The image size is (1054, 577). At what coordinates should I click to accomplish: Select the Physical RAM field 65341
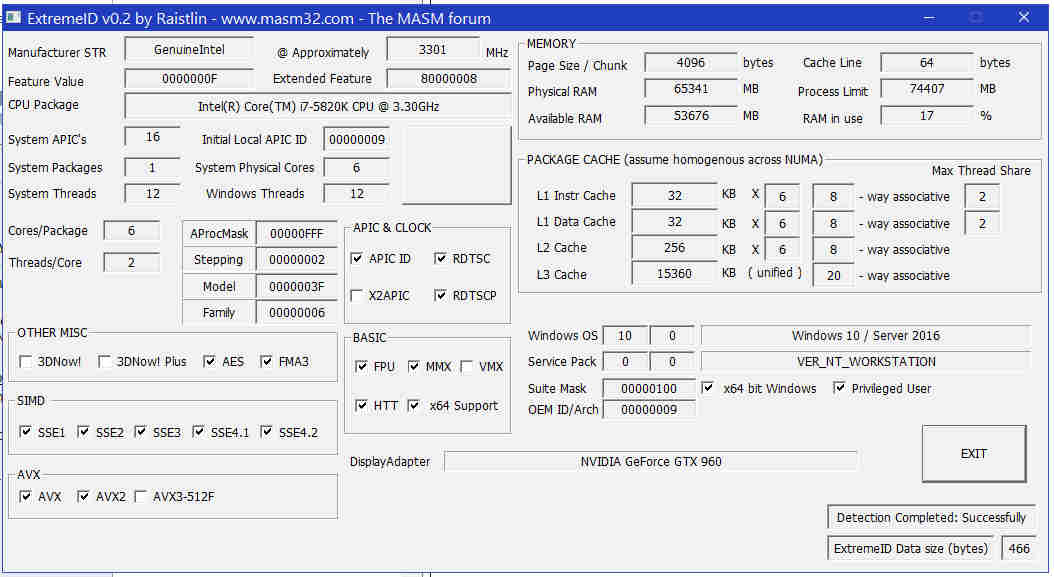pyautogui.click(x=690, y=89)
